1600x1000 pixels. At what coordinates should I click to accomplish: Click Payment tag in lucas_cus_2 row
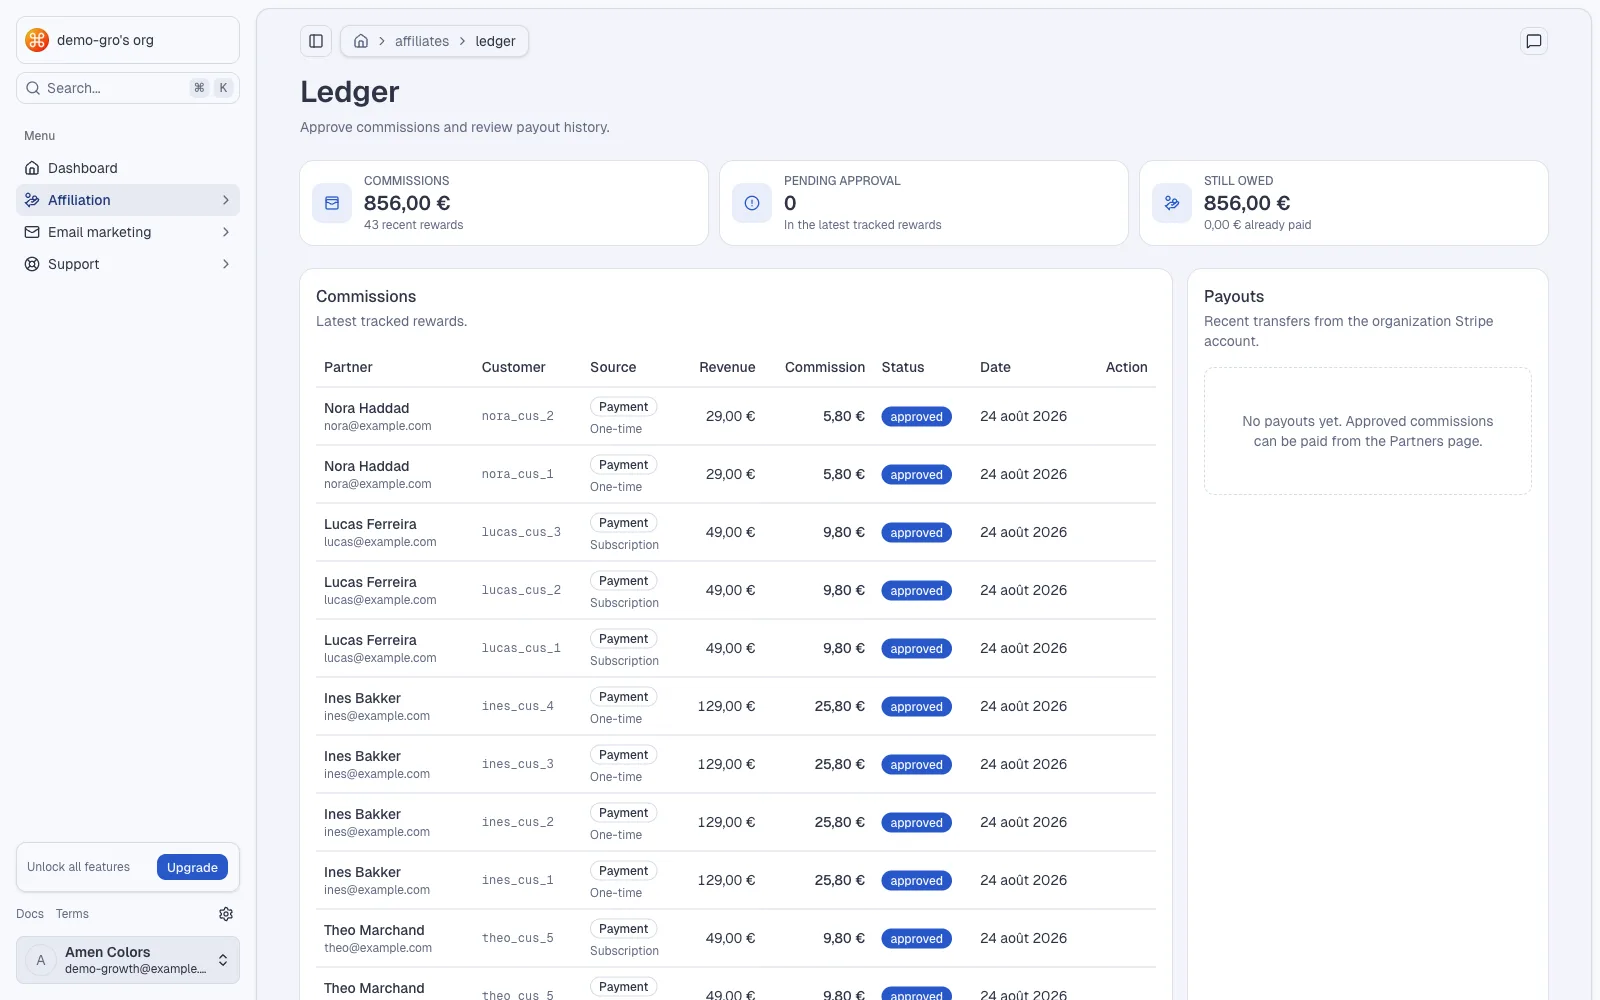[623, 581]
